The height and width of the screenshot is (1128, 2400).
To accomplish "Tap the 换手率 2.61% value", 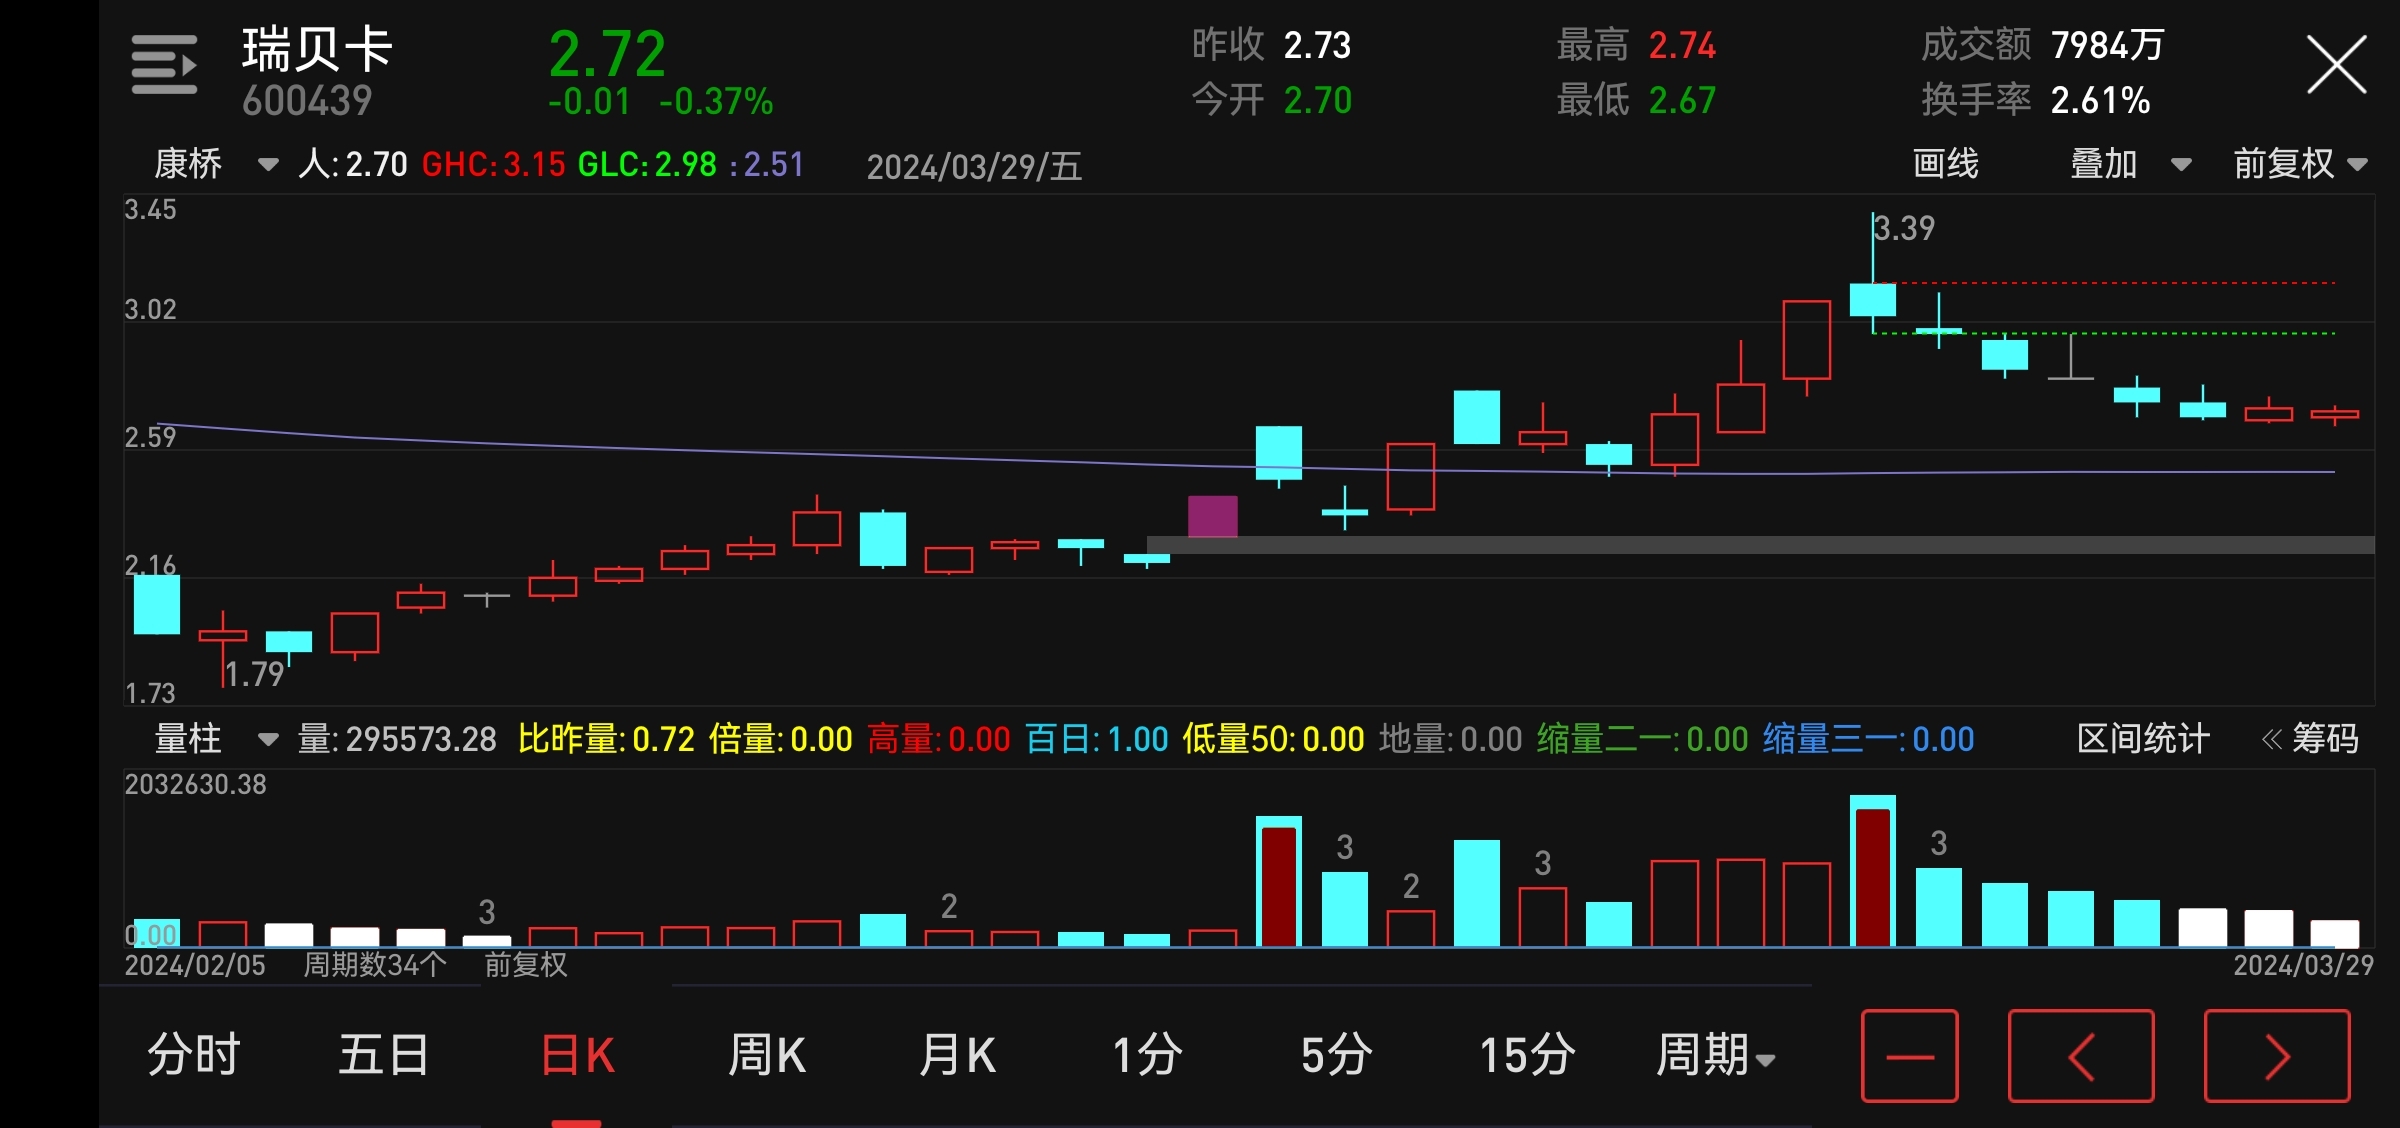I will tap(2036, 100).
